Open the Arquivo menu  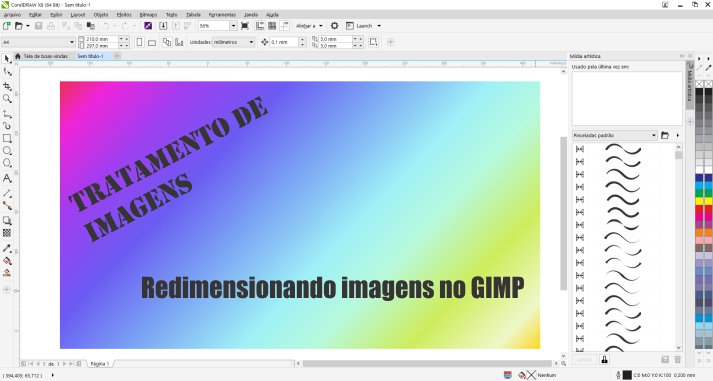[12, 15]
